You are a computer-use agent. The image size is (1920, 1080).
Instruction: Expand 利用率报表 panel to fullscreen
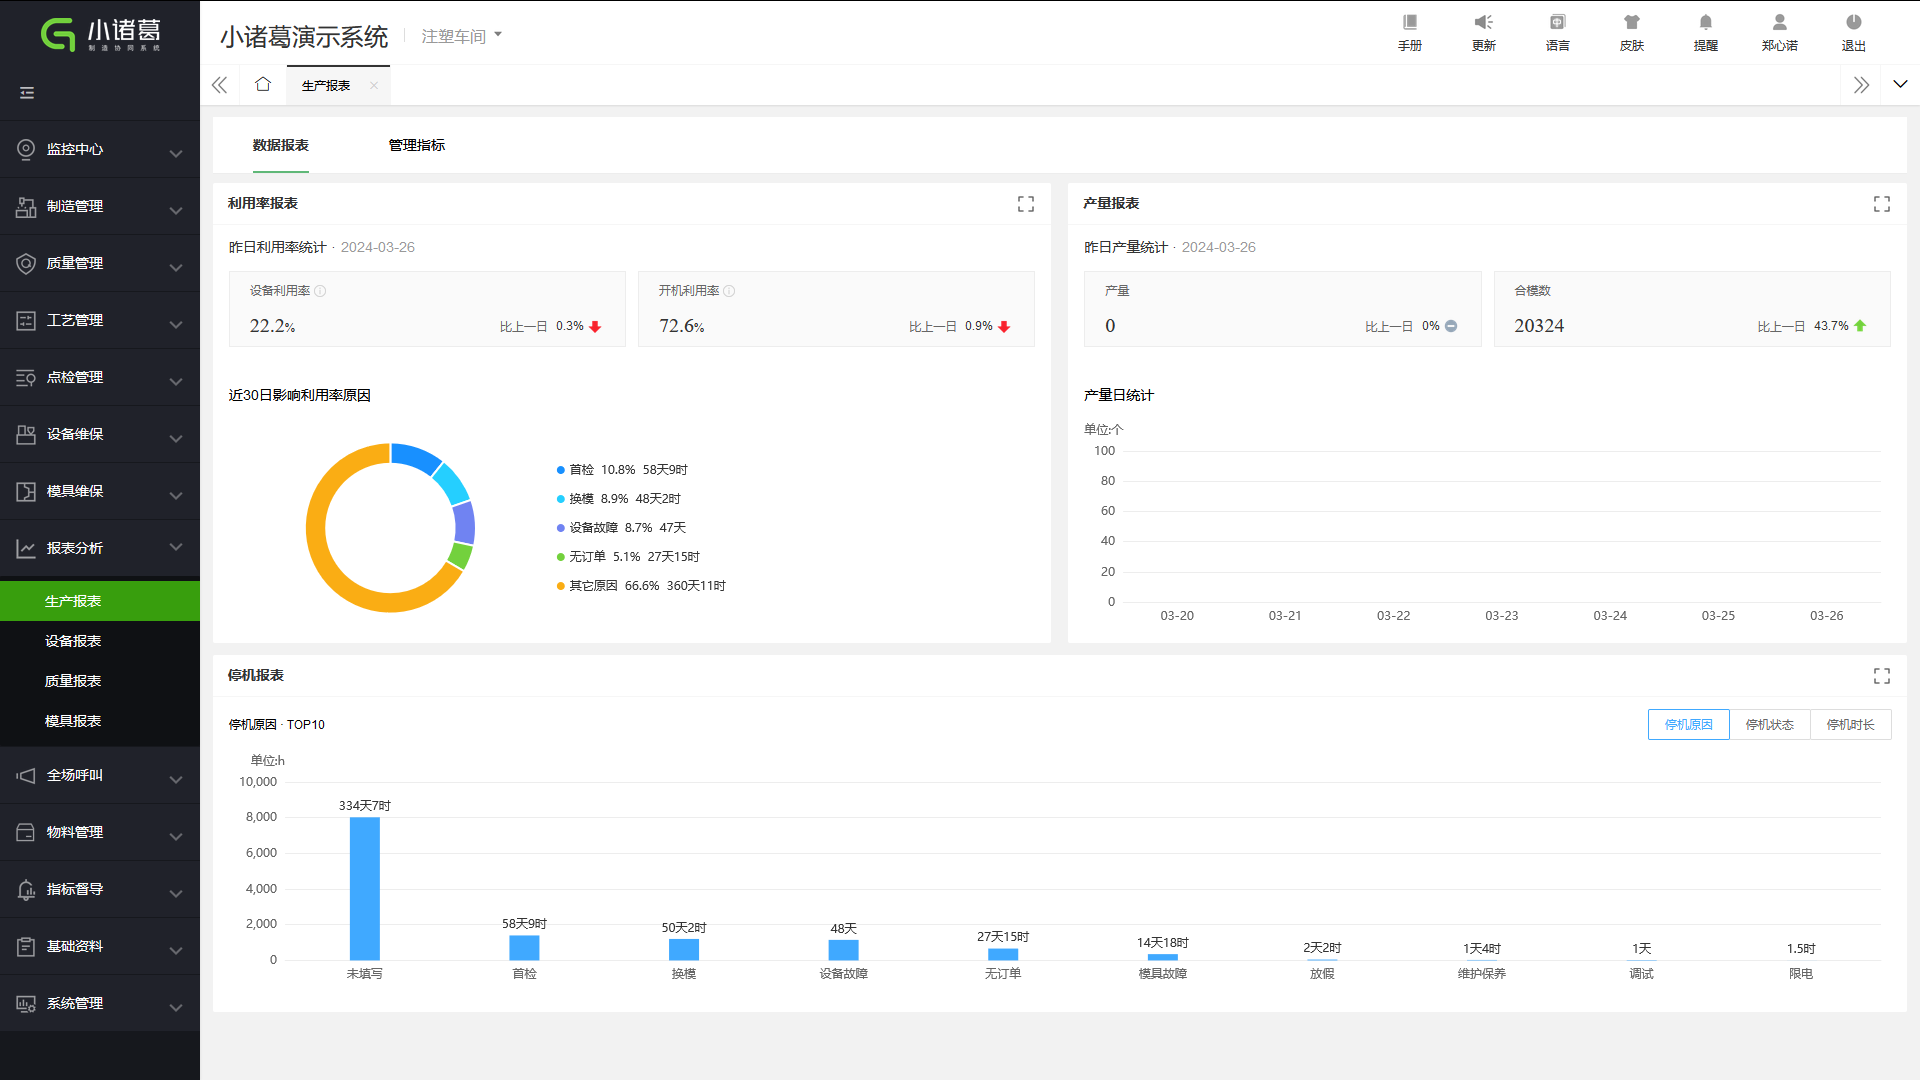[x=1026, y=204]
